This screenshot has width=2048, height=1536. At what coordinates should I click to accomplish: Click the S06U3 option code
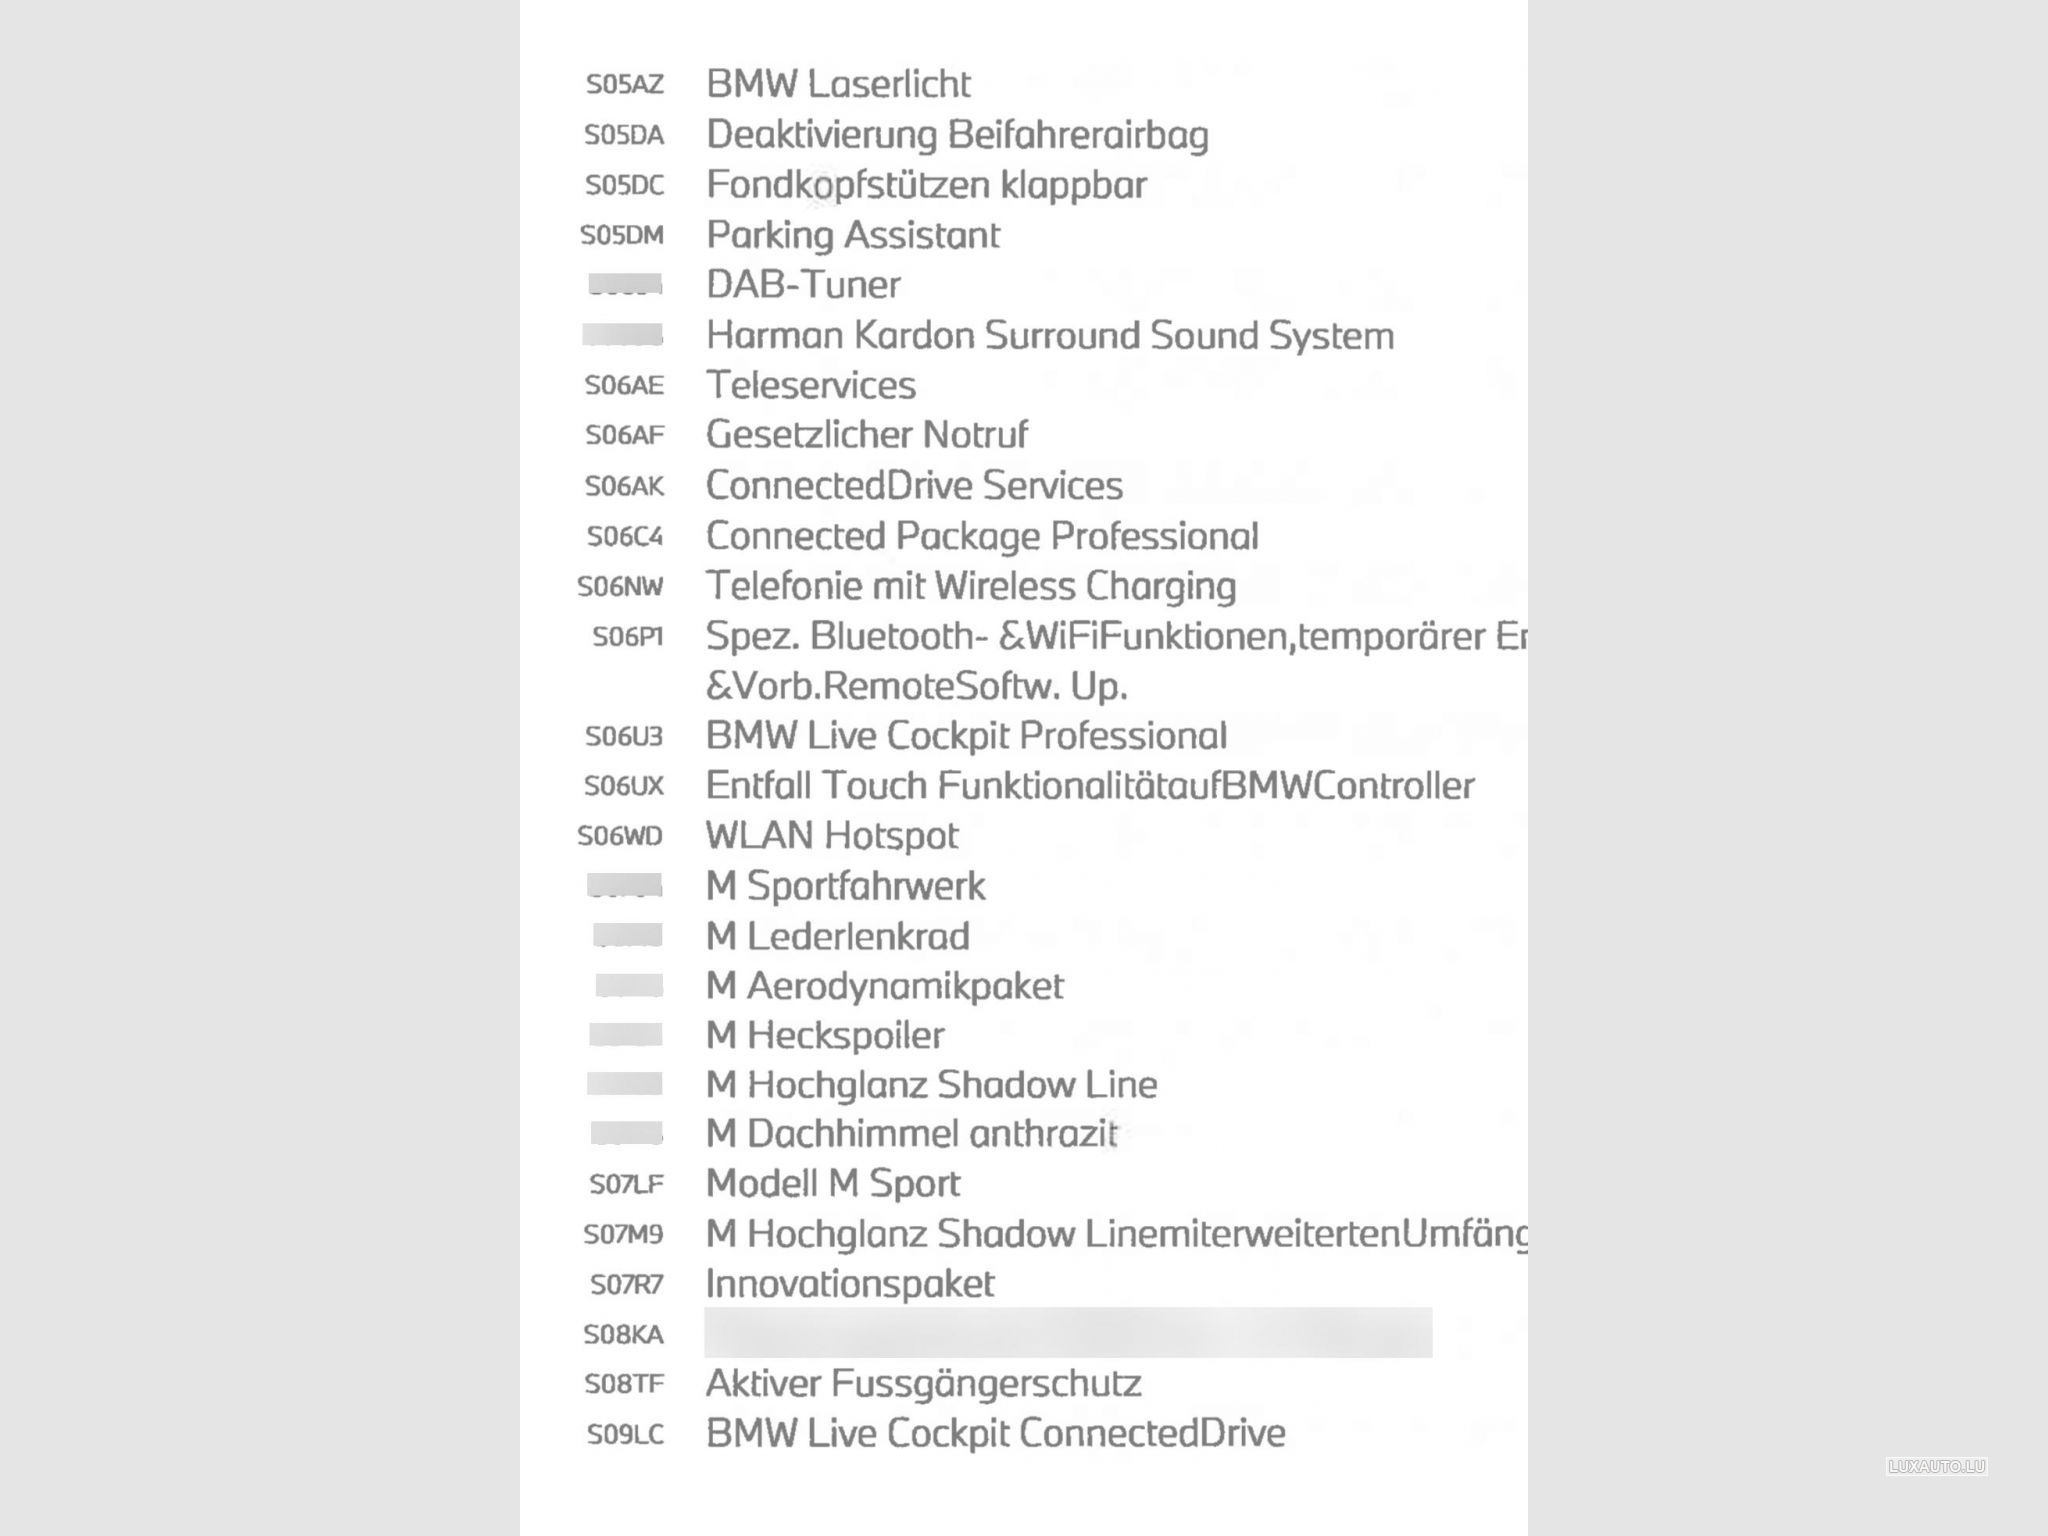click(624, 737)
